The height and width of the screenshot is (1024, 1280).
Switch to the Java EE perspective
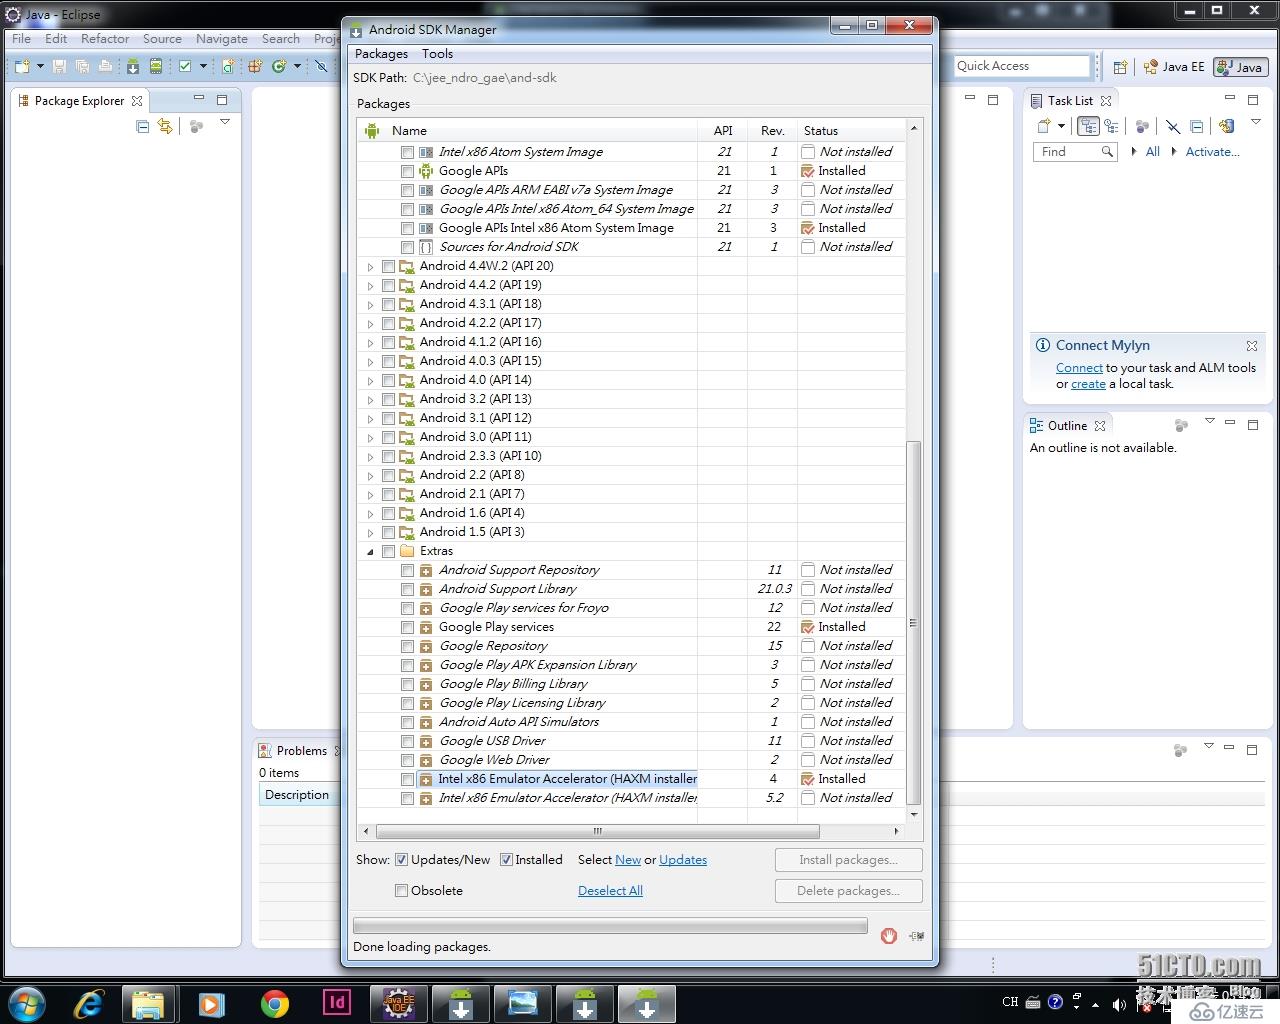[x=1174, y=67]
